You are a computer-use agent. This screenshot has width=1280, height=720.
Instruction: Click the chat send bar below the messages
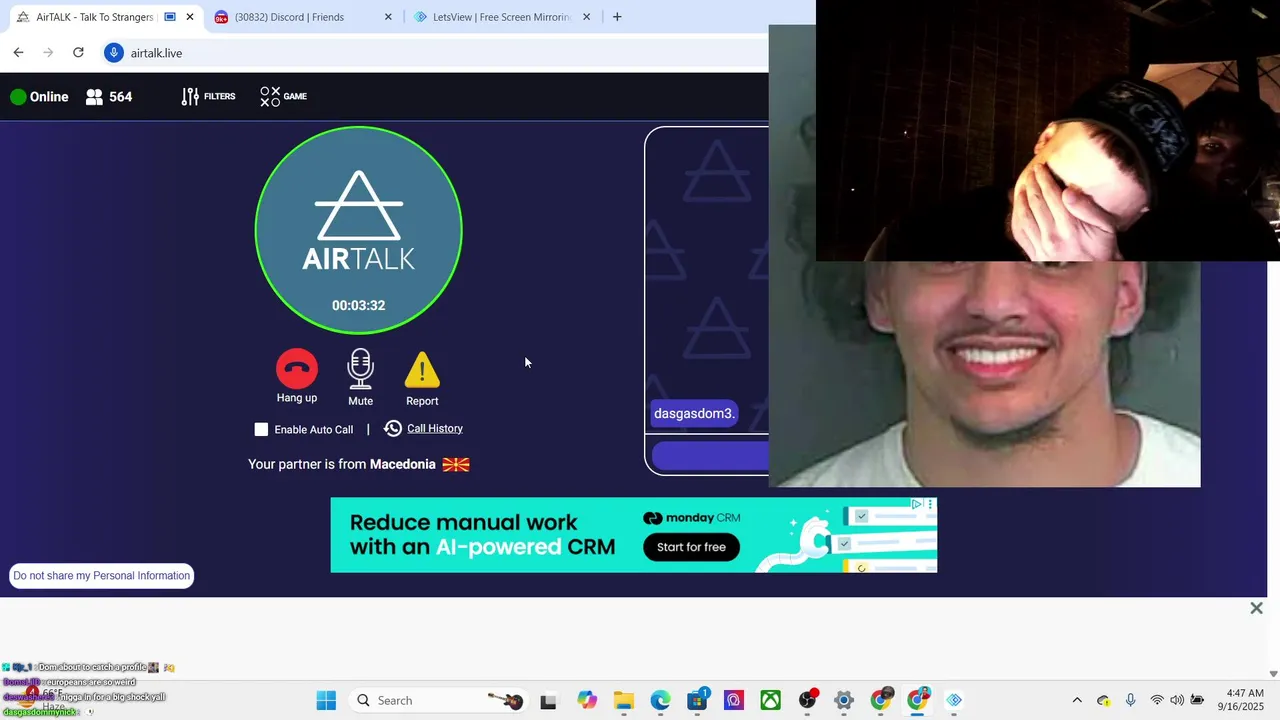pos(710,456)
